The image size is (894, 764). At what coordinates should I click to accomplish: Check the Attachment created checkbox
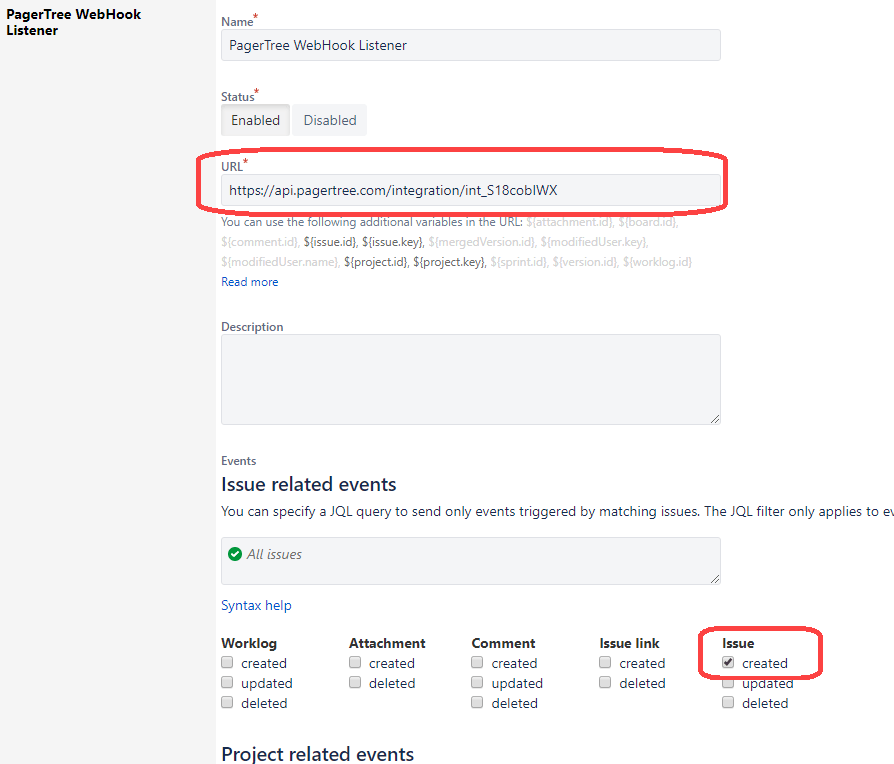pyautogui.click(x=355, y=663)
